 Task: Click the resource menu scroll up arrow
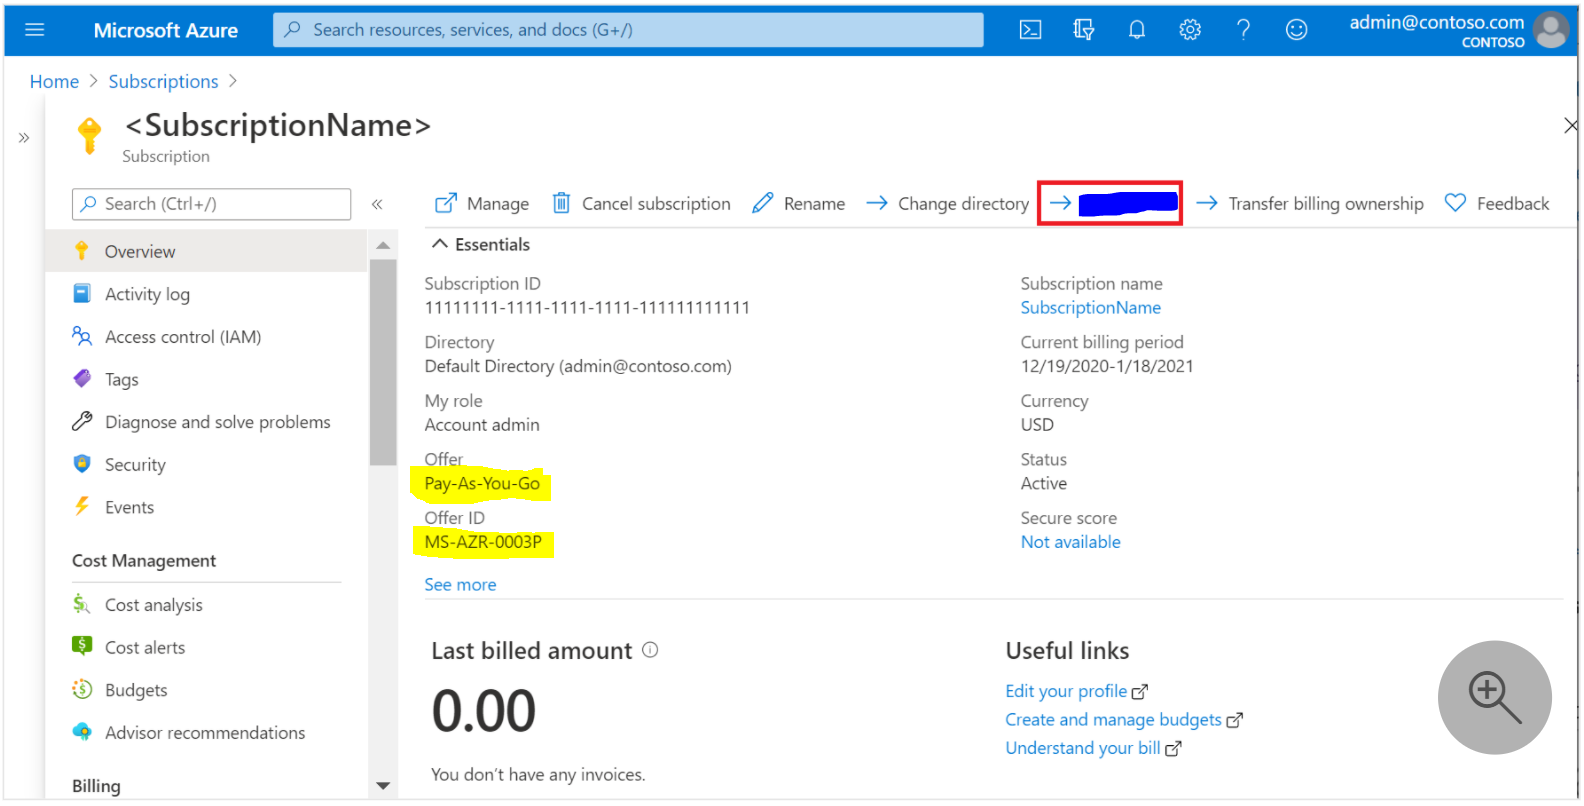click(383, 245)
